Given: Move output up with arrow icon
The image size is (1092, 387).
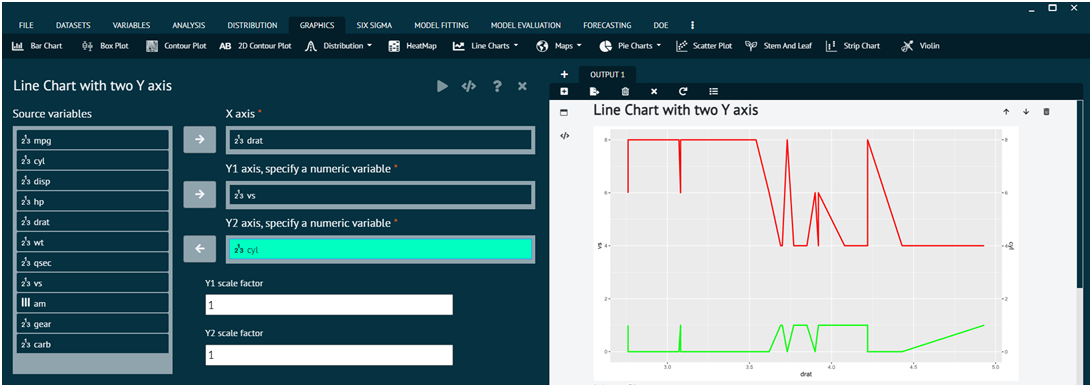Looking at the screenshot, I should coord(1006,111).
